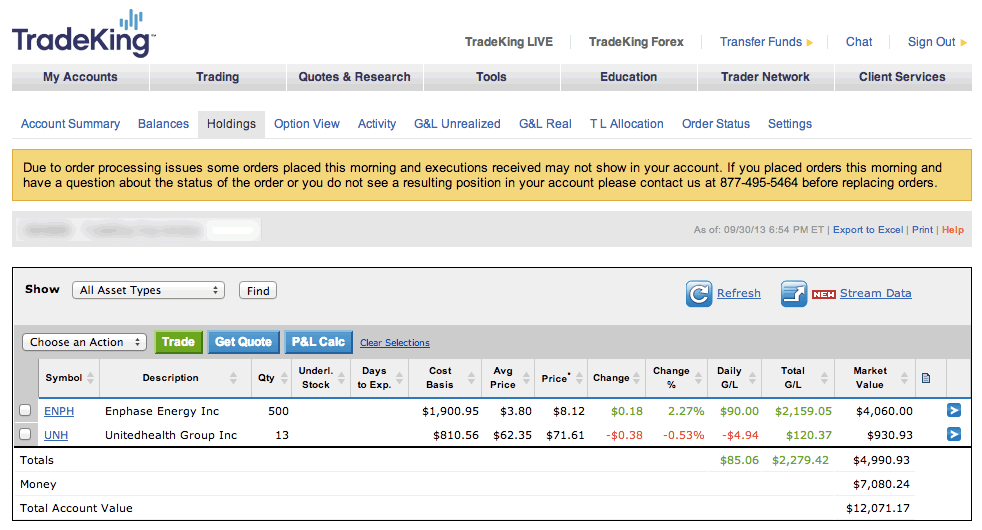The height and width of the screenshot is (530, 982).
Task: Click the TradeKing logo
Action: 83,34
